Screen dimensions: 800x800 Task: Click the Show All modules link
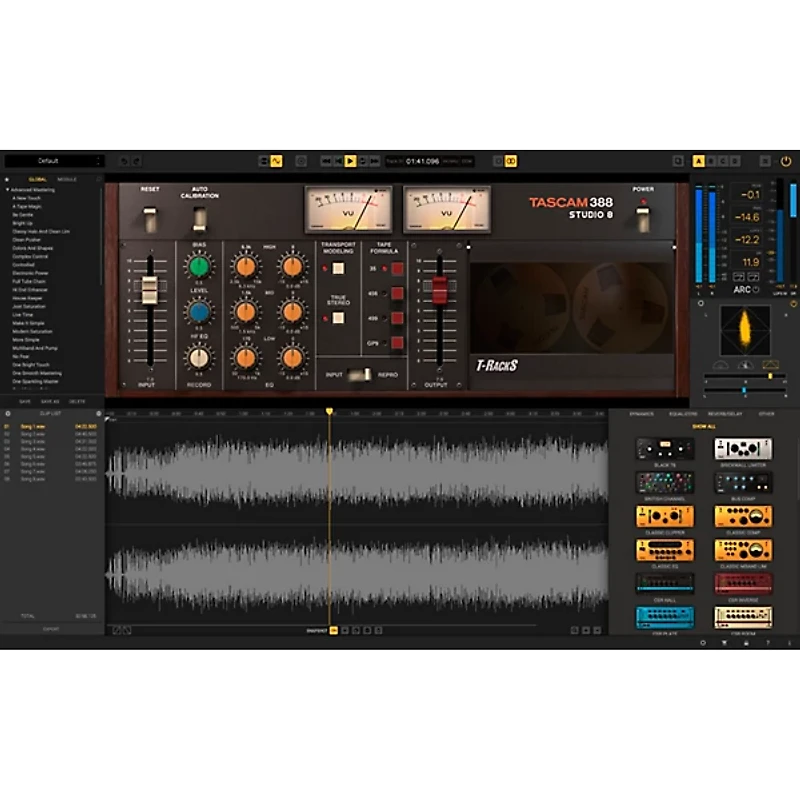click(703, 426)
